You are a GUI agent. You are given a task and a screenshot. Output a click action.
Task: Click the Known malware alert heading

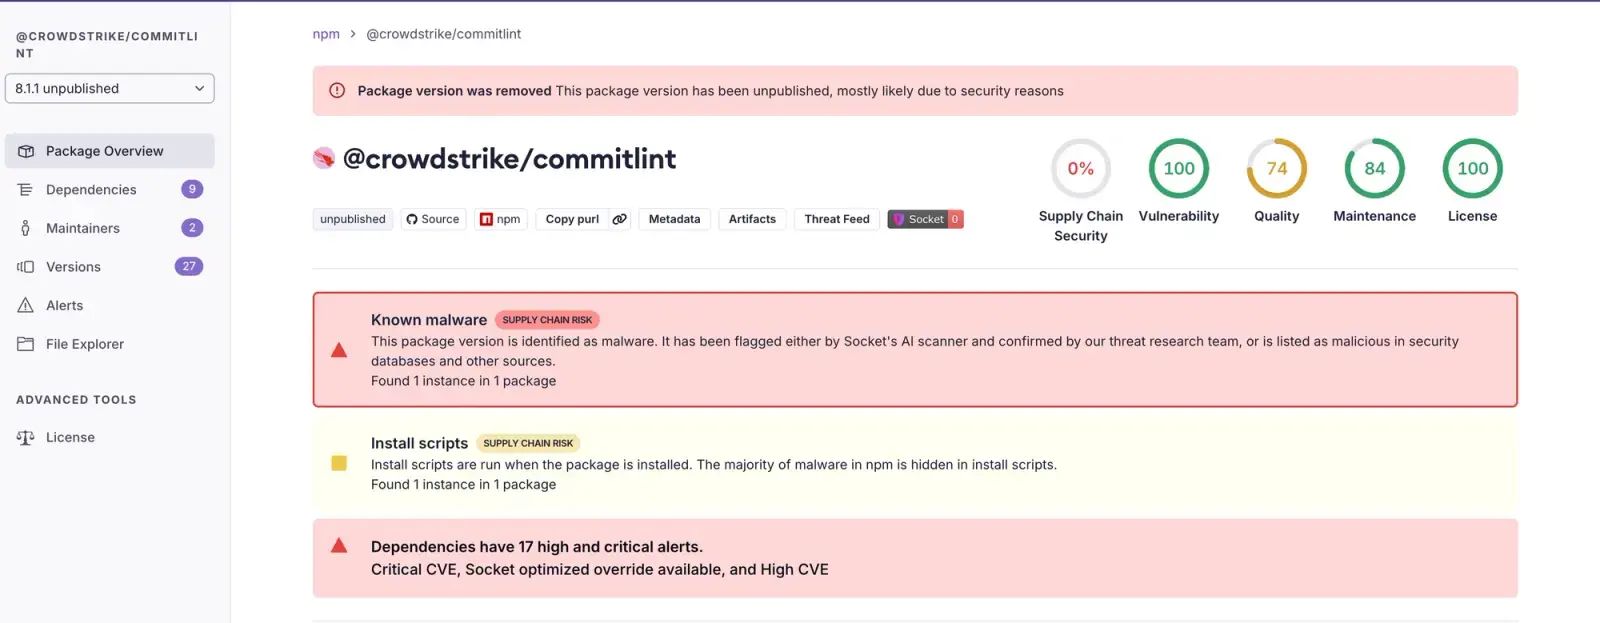pos(429,320)
